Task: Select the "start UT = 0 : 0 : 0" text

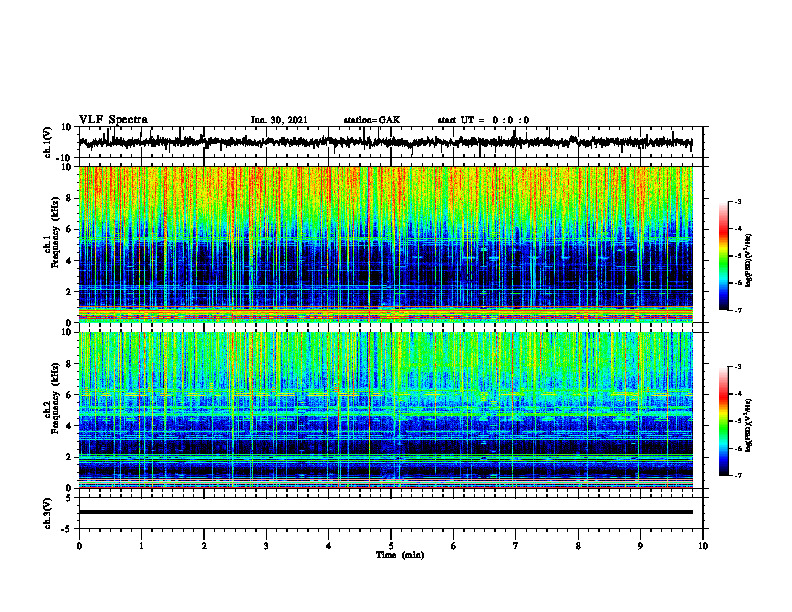Action: click(483, 120)
